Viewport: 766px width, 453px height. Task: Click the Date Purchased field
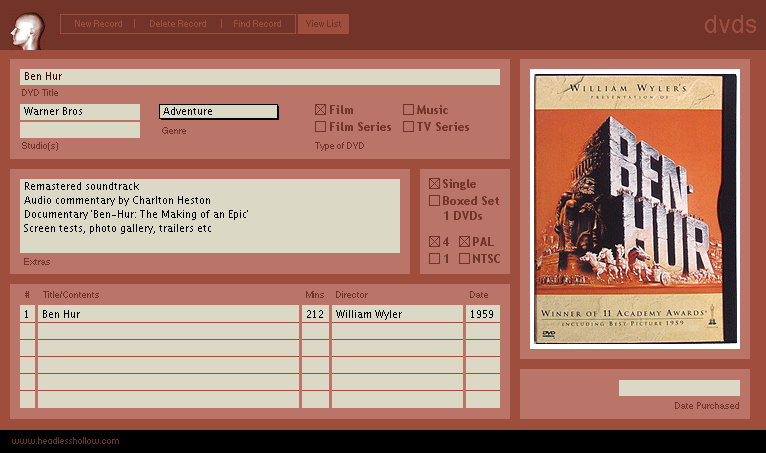(x=679, y=388)
